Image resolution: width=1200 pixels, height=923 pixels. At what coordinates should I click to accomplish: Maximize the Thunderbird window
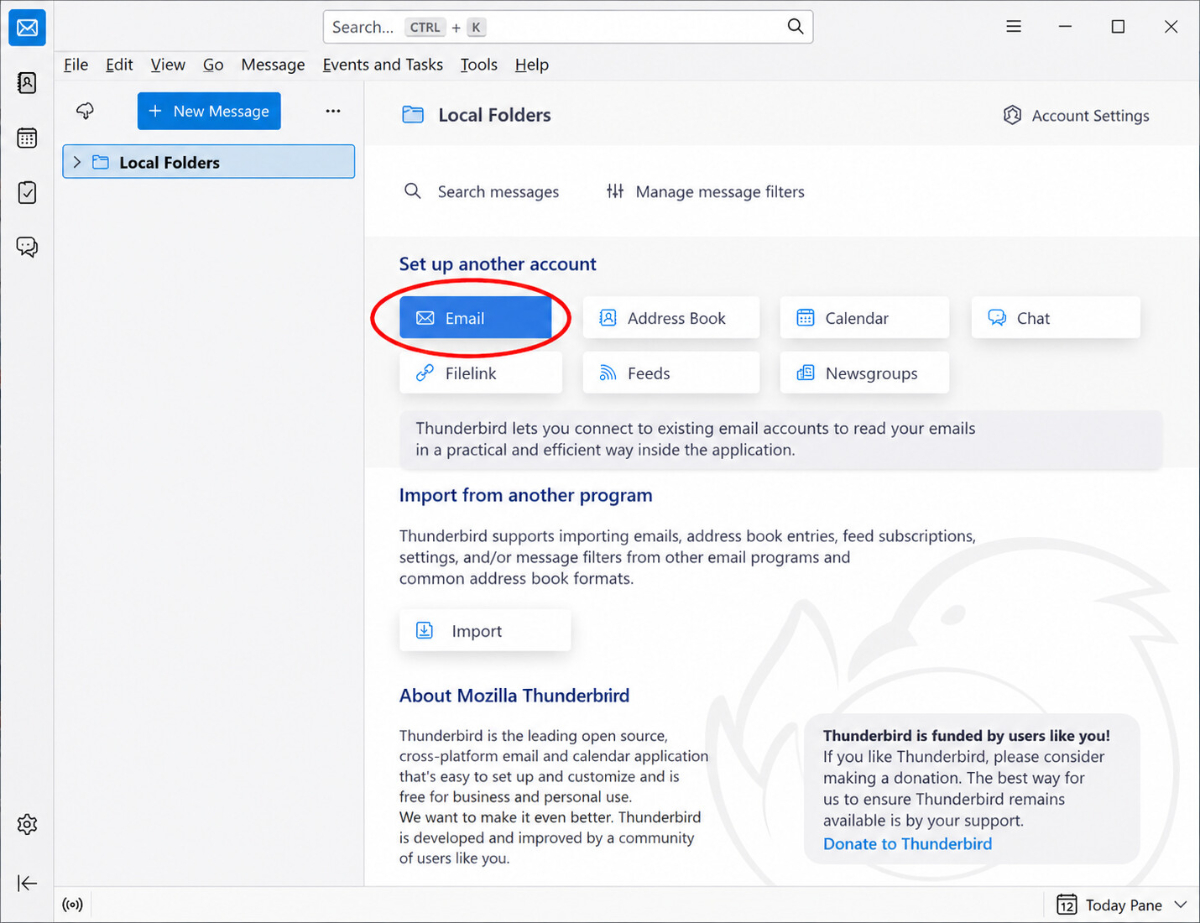tap(1118, 27)
